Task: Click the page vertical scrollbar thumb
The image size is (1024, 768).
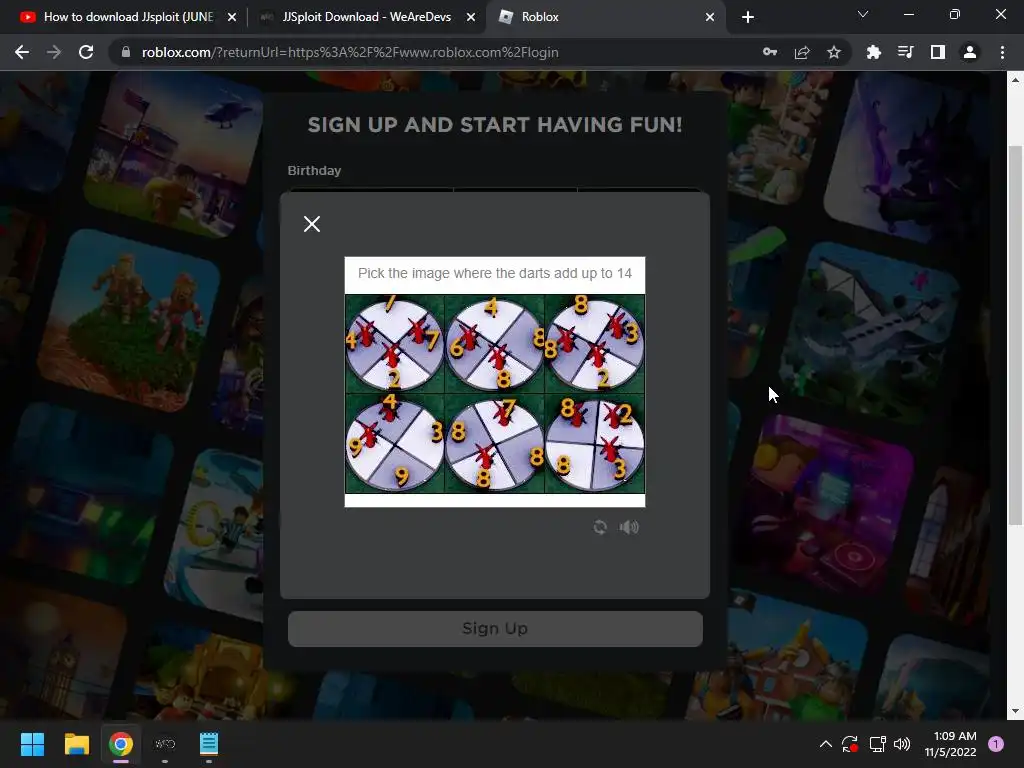Action: (x=1015, y=335)
